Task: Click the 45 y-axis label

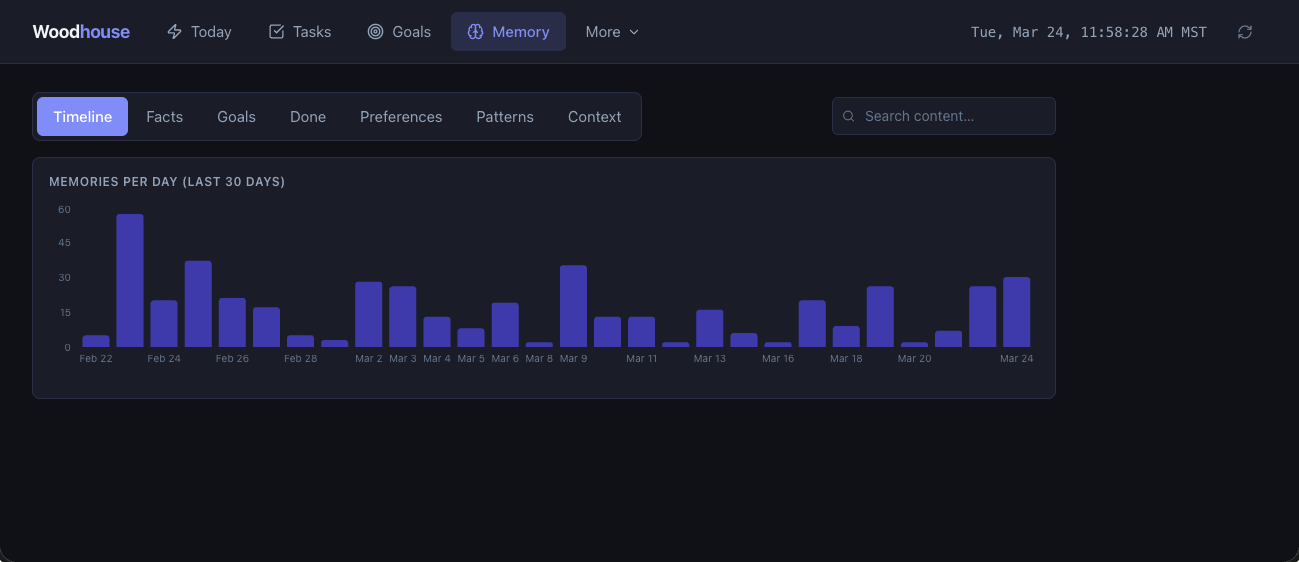Action: point(64,243)
